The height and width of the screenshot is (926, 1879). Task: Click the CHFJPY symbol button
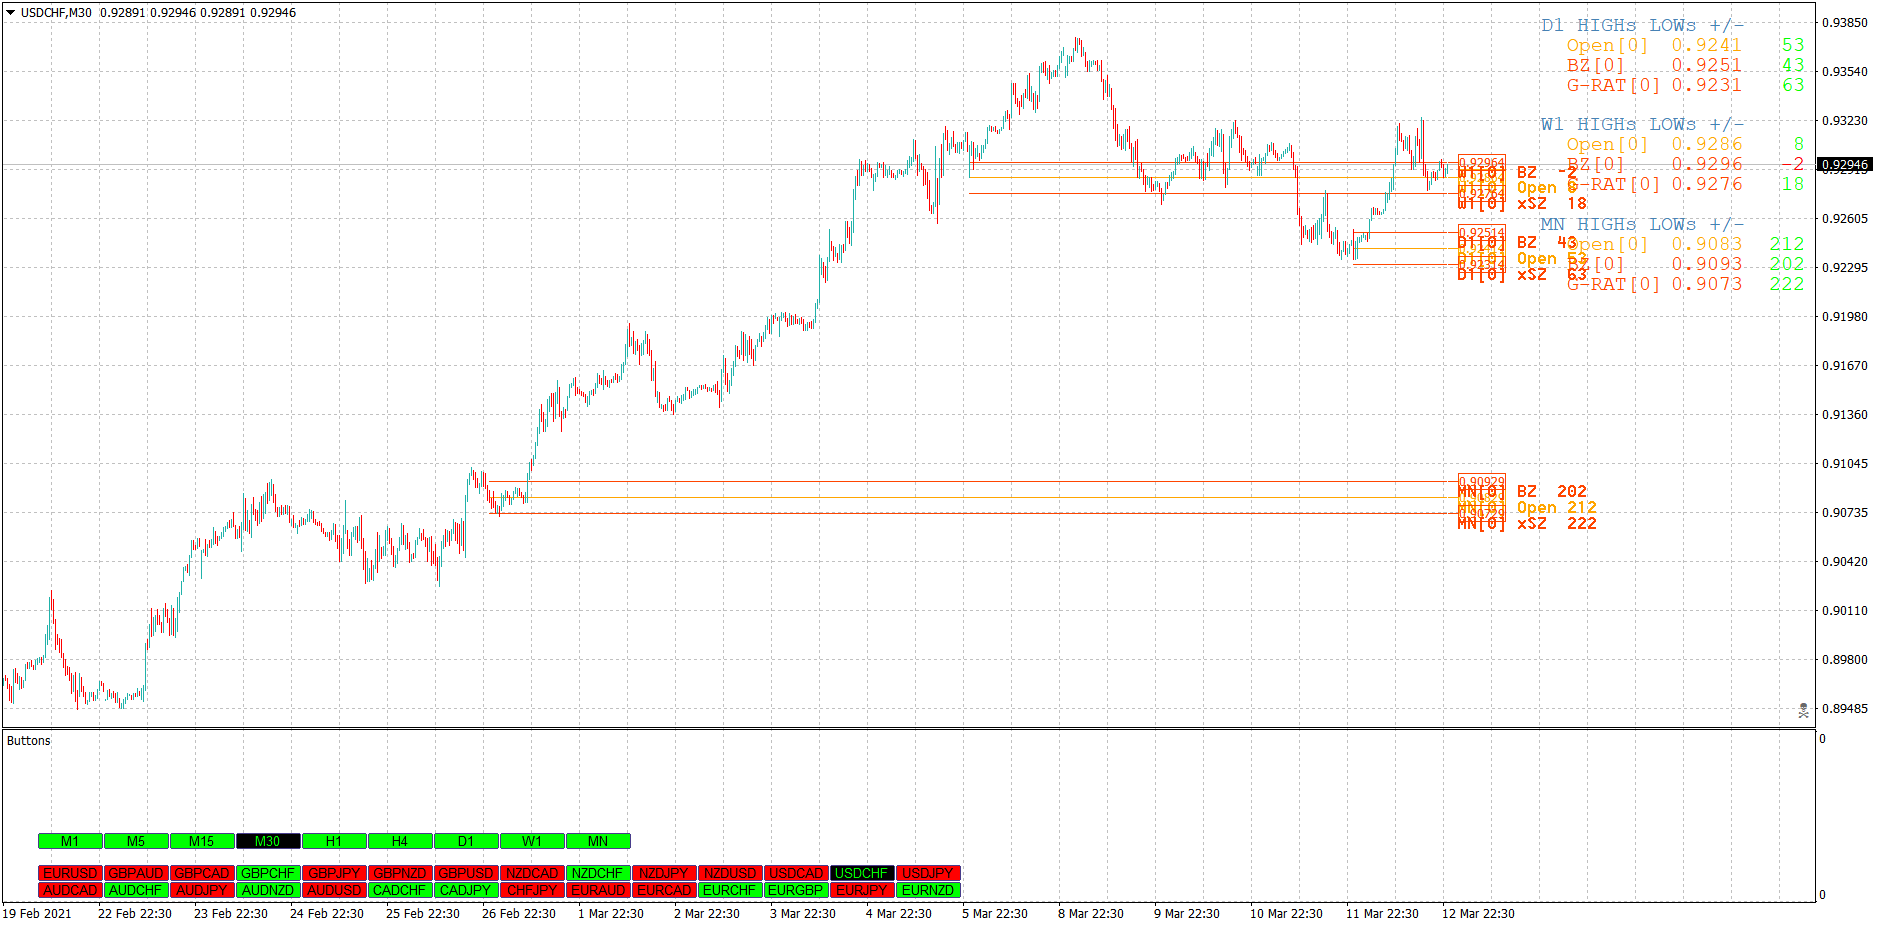pyautogui.click(x=532, y=889)
